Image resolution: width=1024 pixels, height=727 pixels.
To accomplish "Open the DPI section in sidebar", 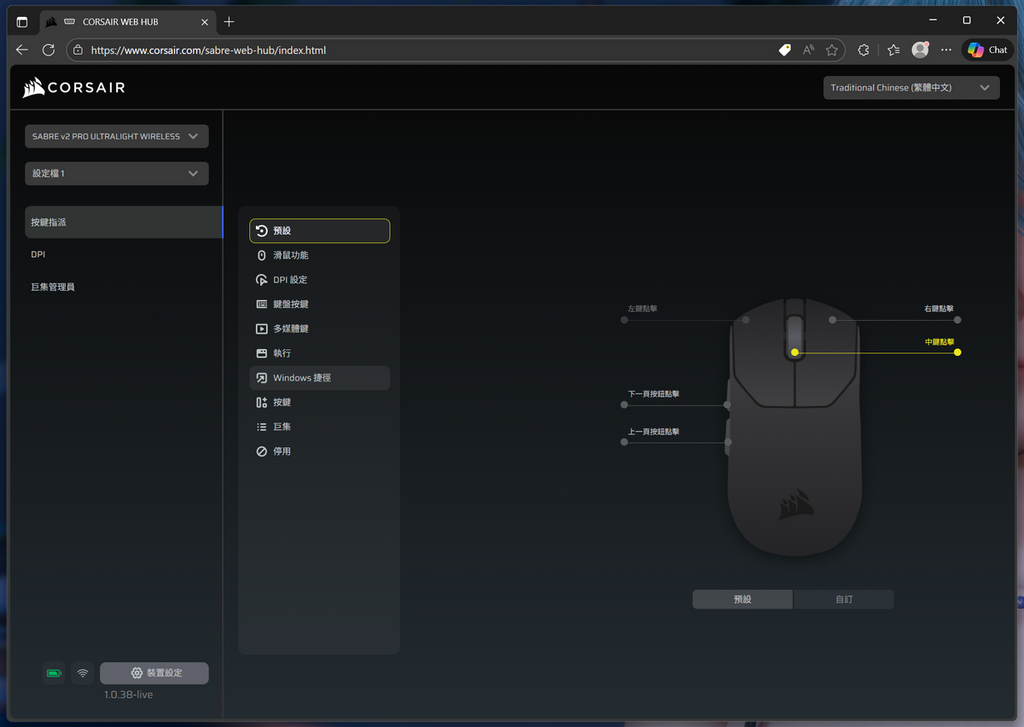I will coord(38,254).
